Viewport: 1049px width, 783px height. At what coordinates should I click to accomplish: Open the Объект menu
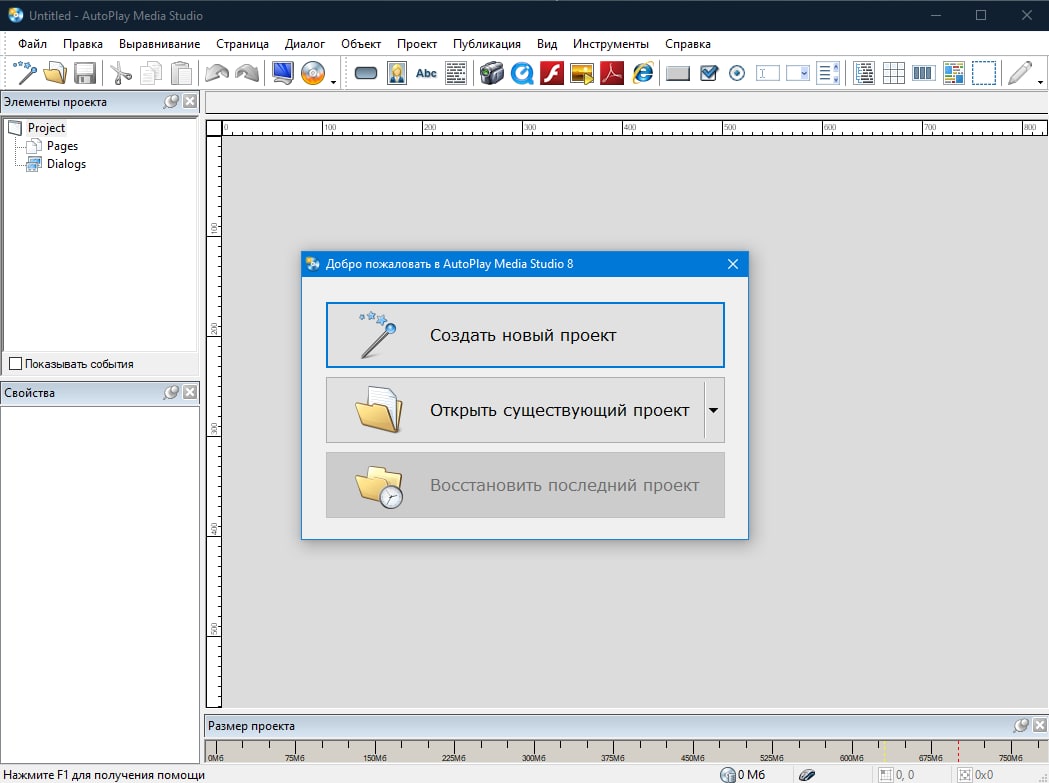(x=361, y=44)
